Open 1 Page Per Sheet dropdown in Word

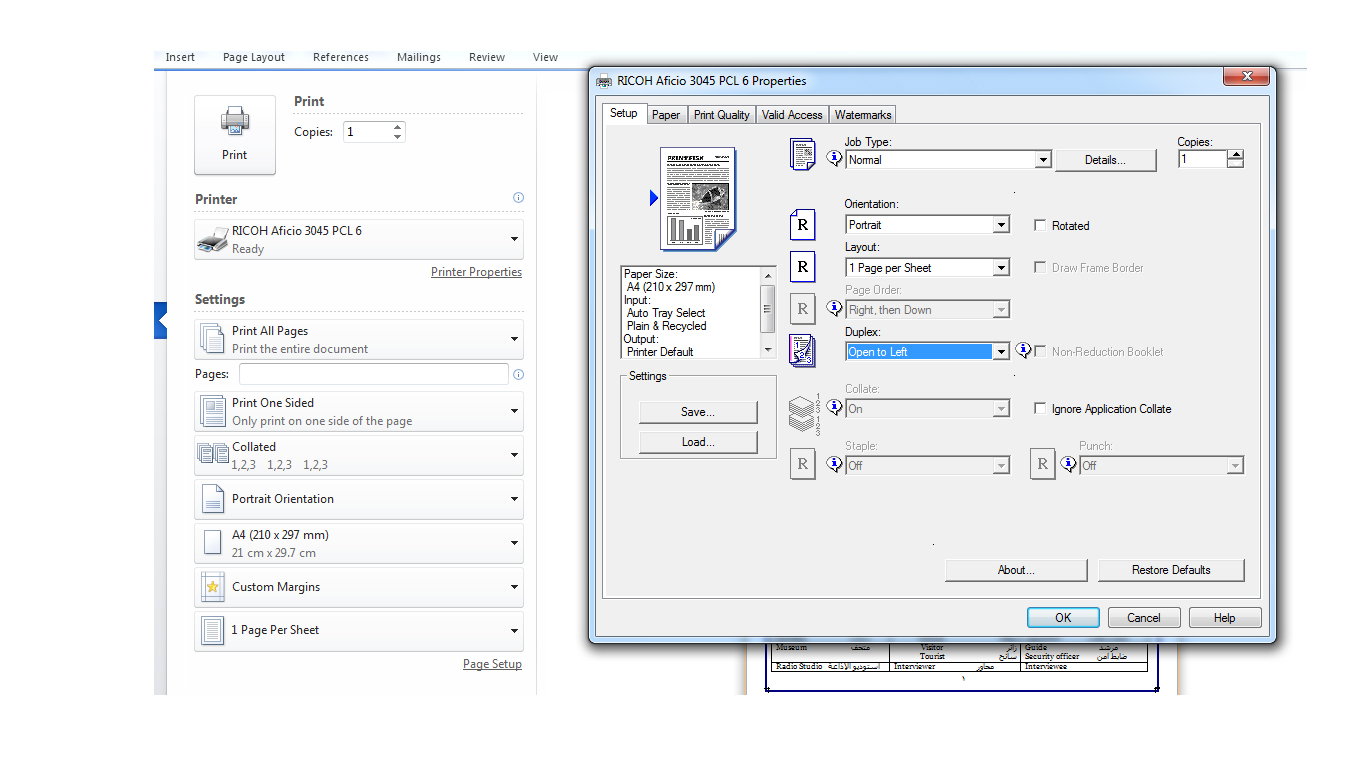tap(359, 630)
